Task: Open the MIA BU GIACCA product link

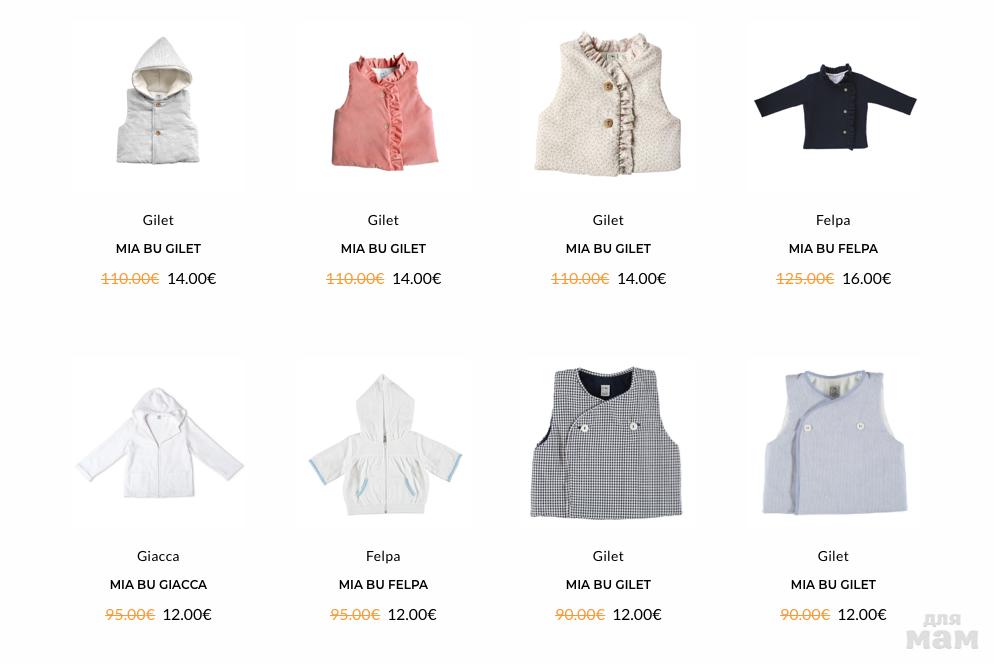Action: (158, 585)
